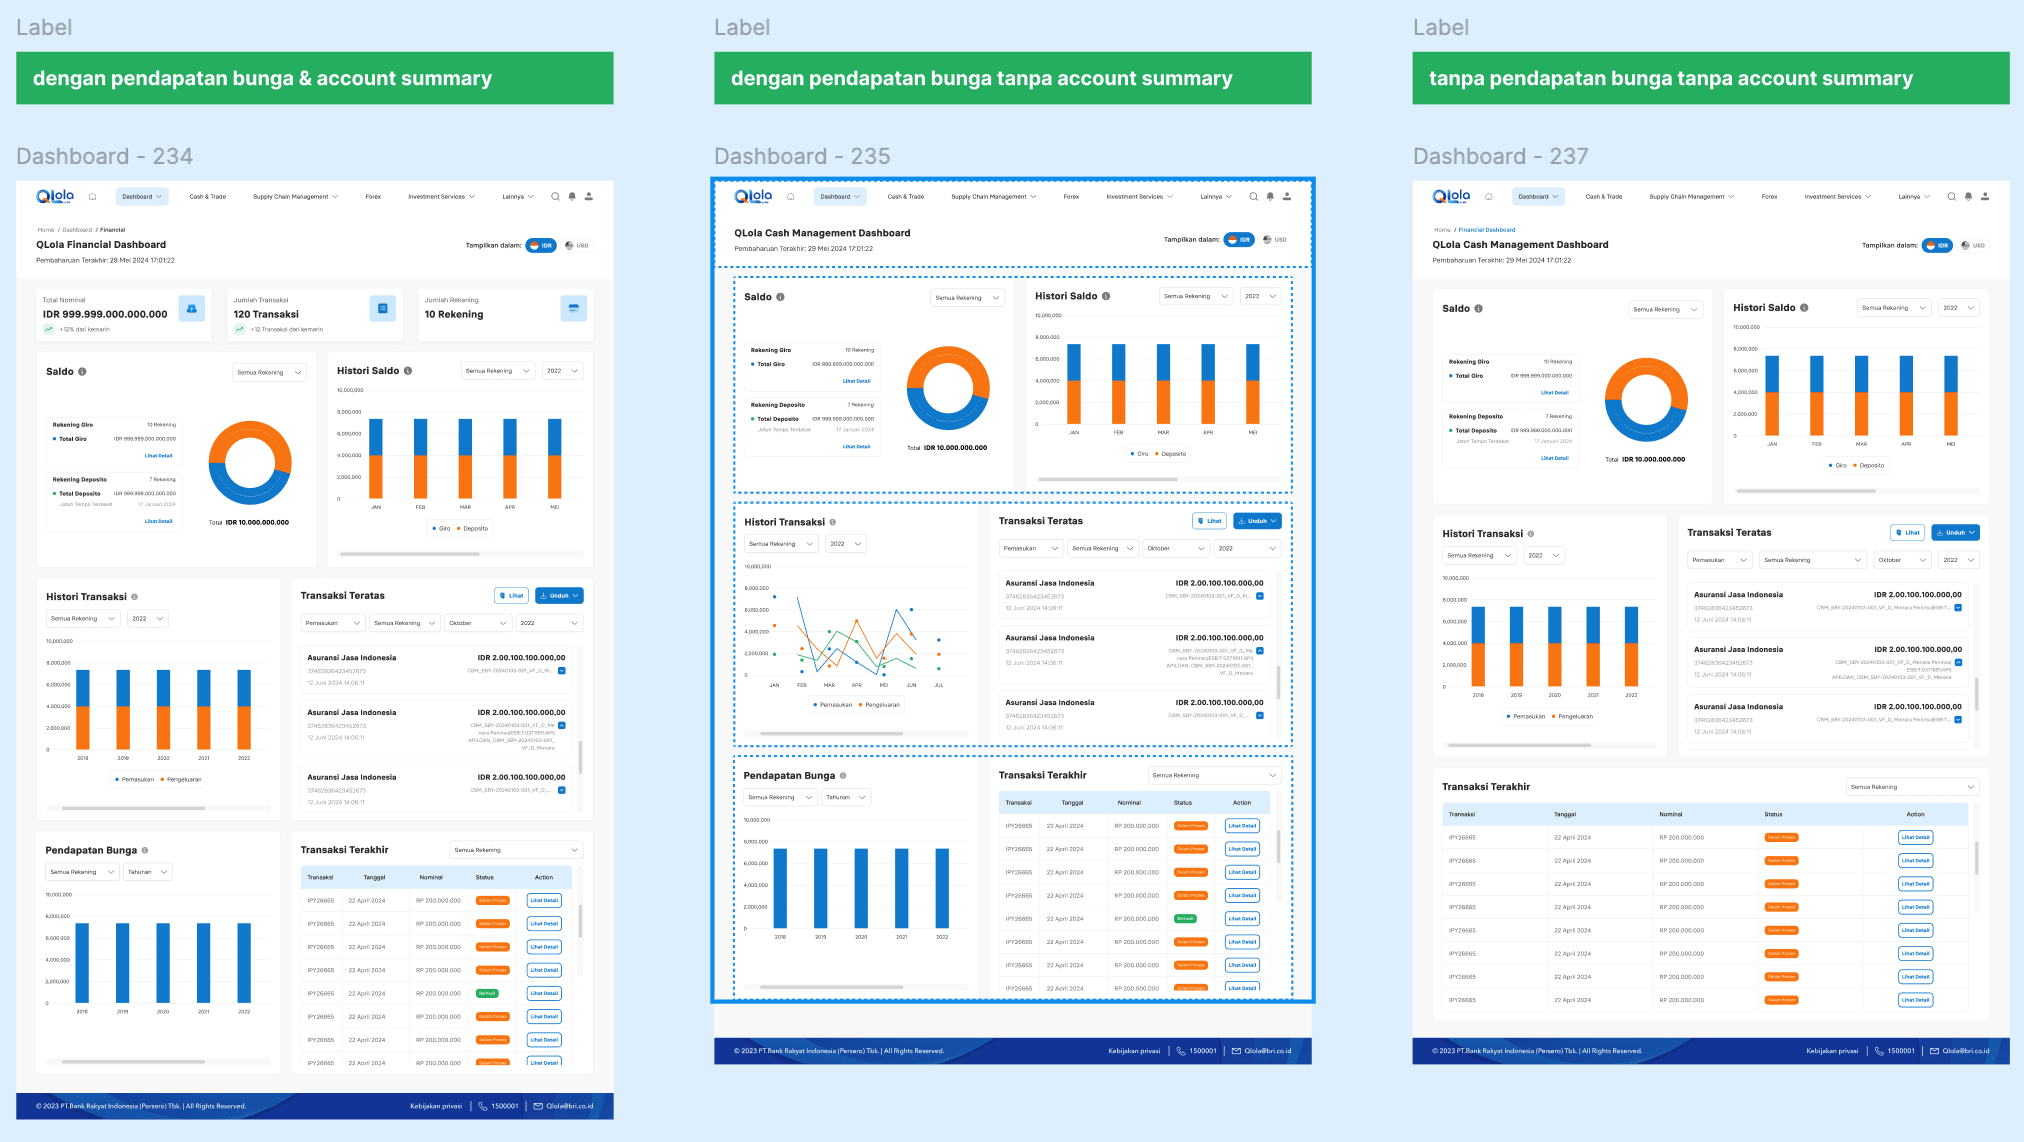
Task: Open Investment Services menu in Dashboard 237
Action: pos(1839,197)
